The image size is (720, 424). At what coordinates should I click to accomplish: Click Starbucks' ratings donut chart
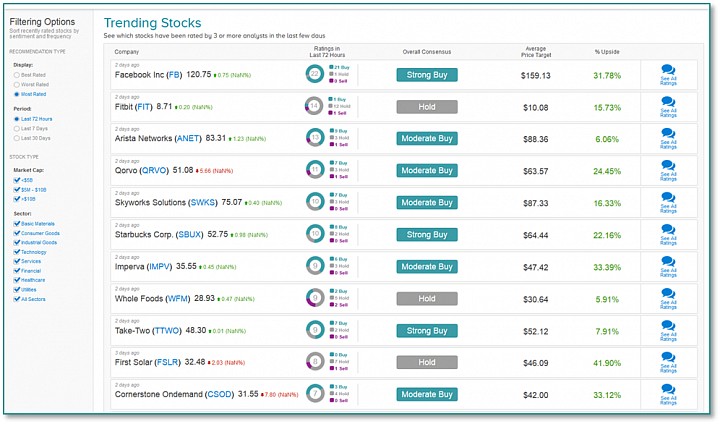(315, 233)
